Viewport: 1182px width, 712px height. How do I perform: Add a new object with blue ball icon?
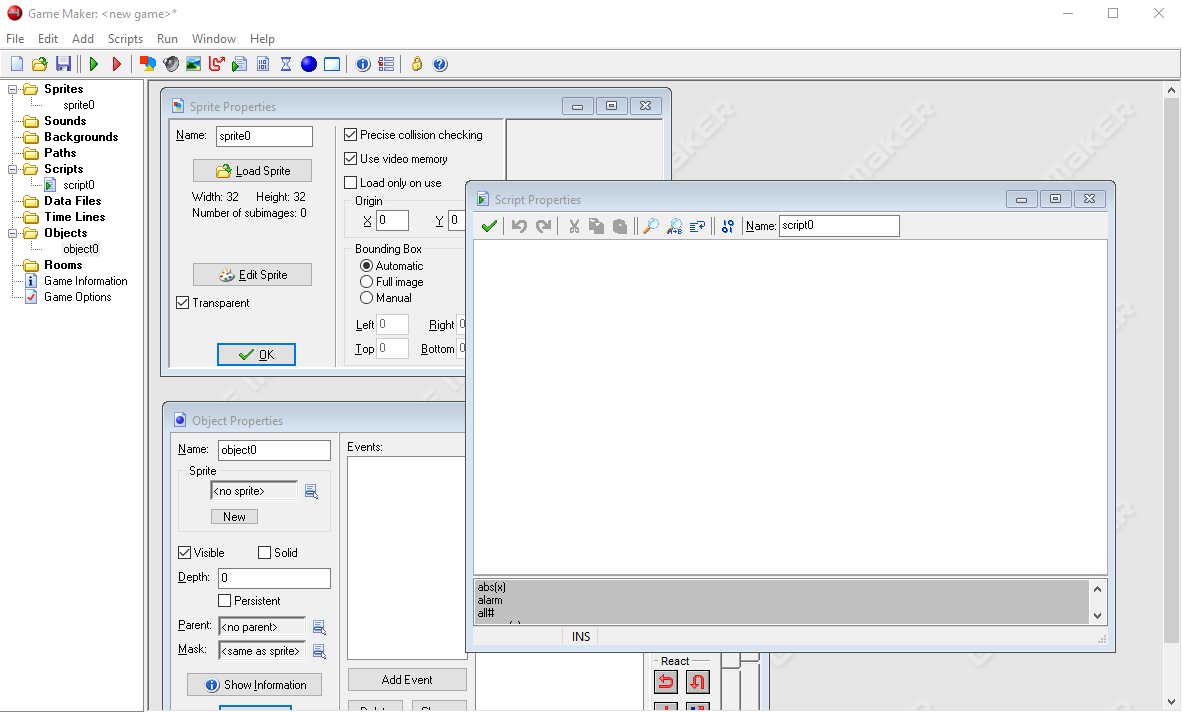(309, 64)
